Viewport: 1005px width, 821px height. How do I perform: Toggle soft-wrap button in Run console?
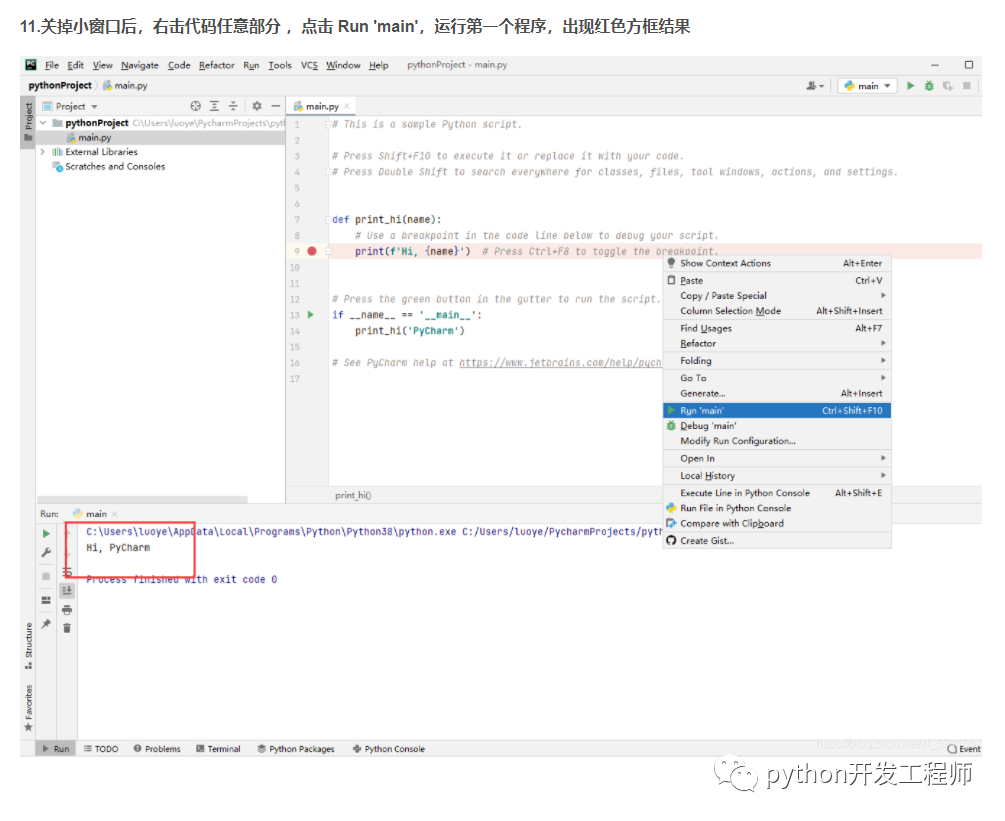coord(67,572)
